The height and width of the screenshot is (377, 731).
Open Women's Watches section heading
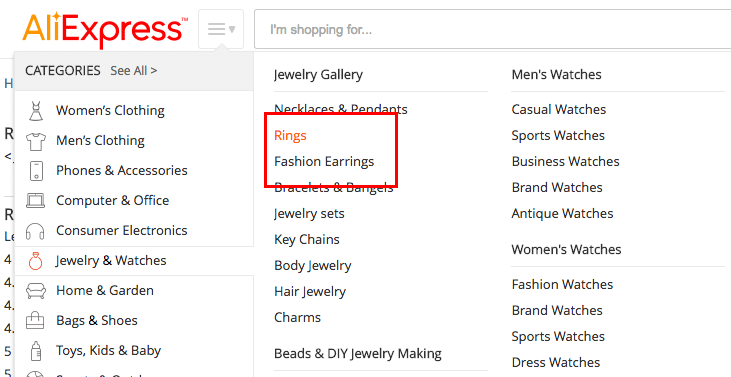pos(566,249)
